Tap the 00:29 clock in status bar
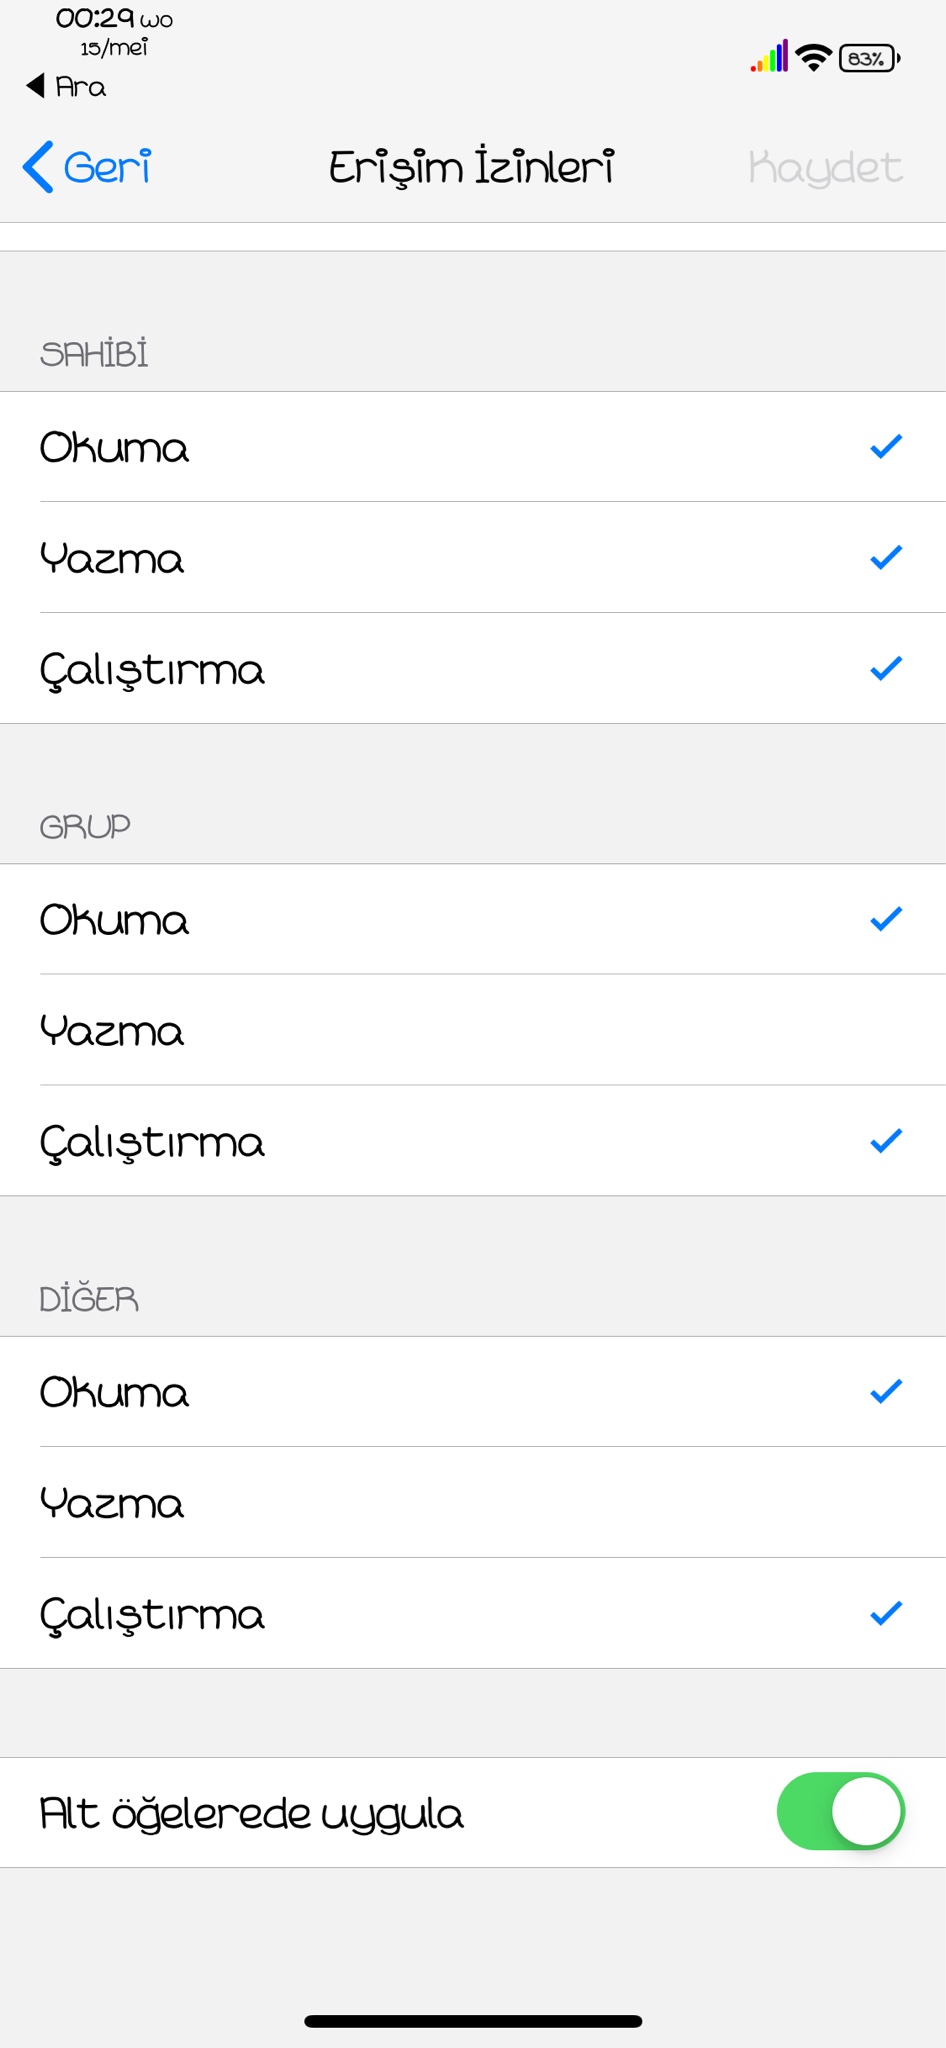The image size is (946, 2048). tap(95, 18)
